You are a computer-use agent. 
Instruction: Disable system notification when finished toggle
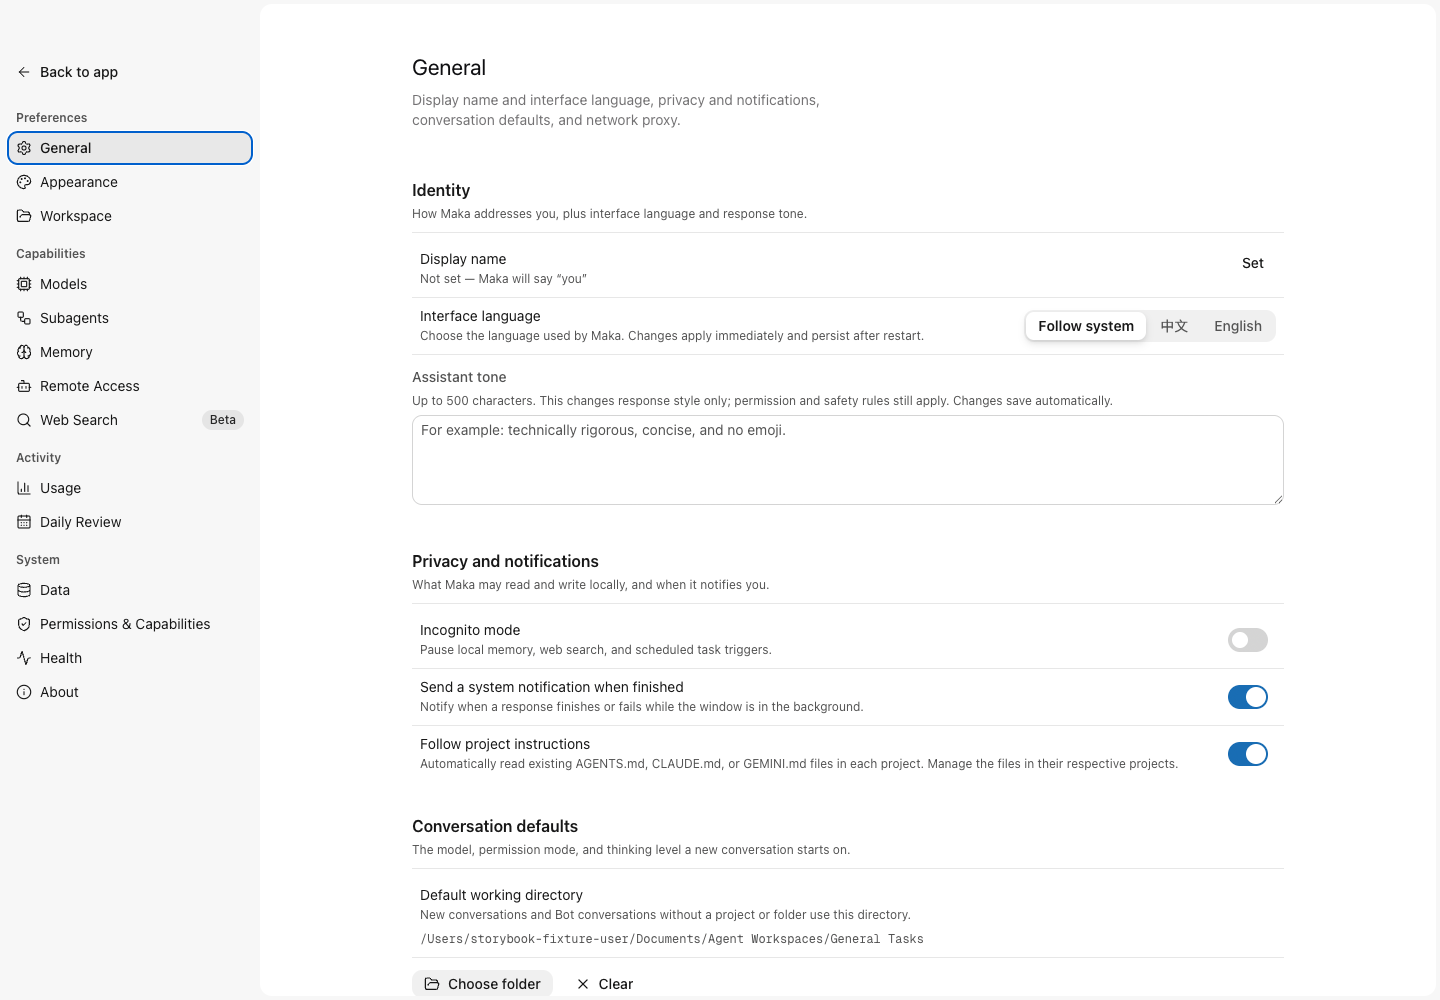1248,697
